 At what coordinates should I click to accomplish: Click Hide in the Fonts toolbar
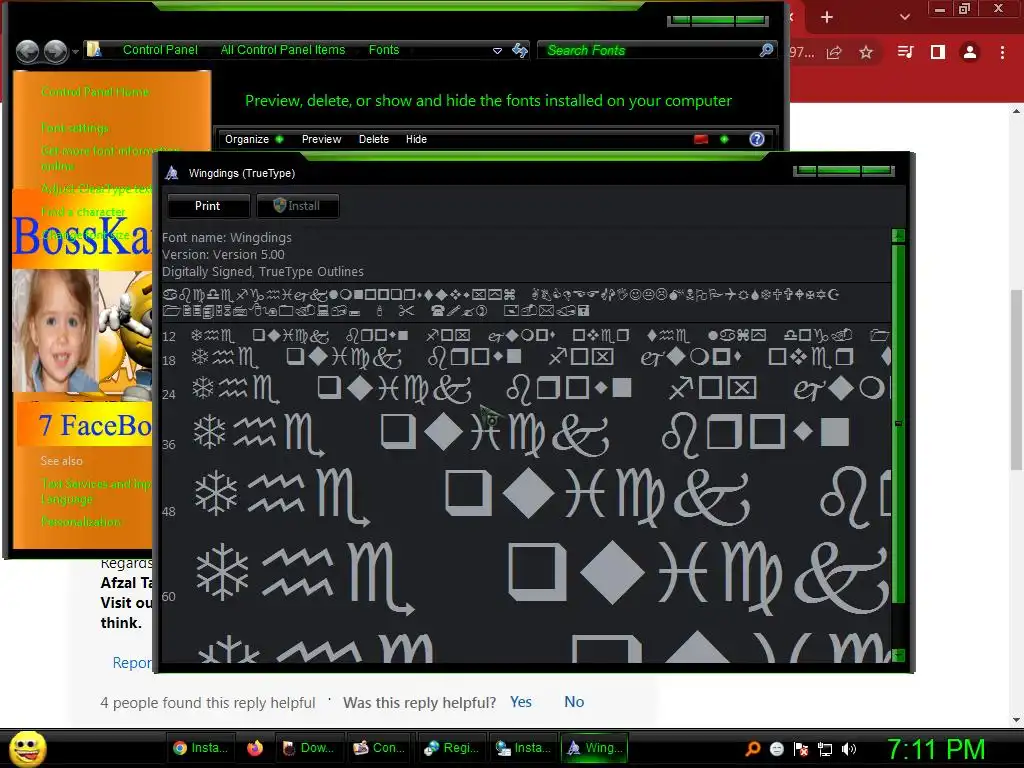pyautogui.click(x=416, y=139)
